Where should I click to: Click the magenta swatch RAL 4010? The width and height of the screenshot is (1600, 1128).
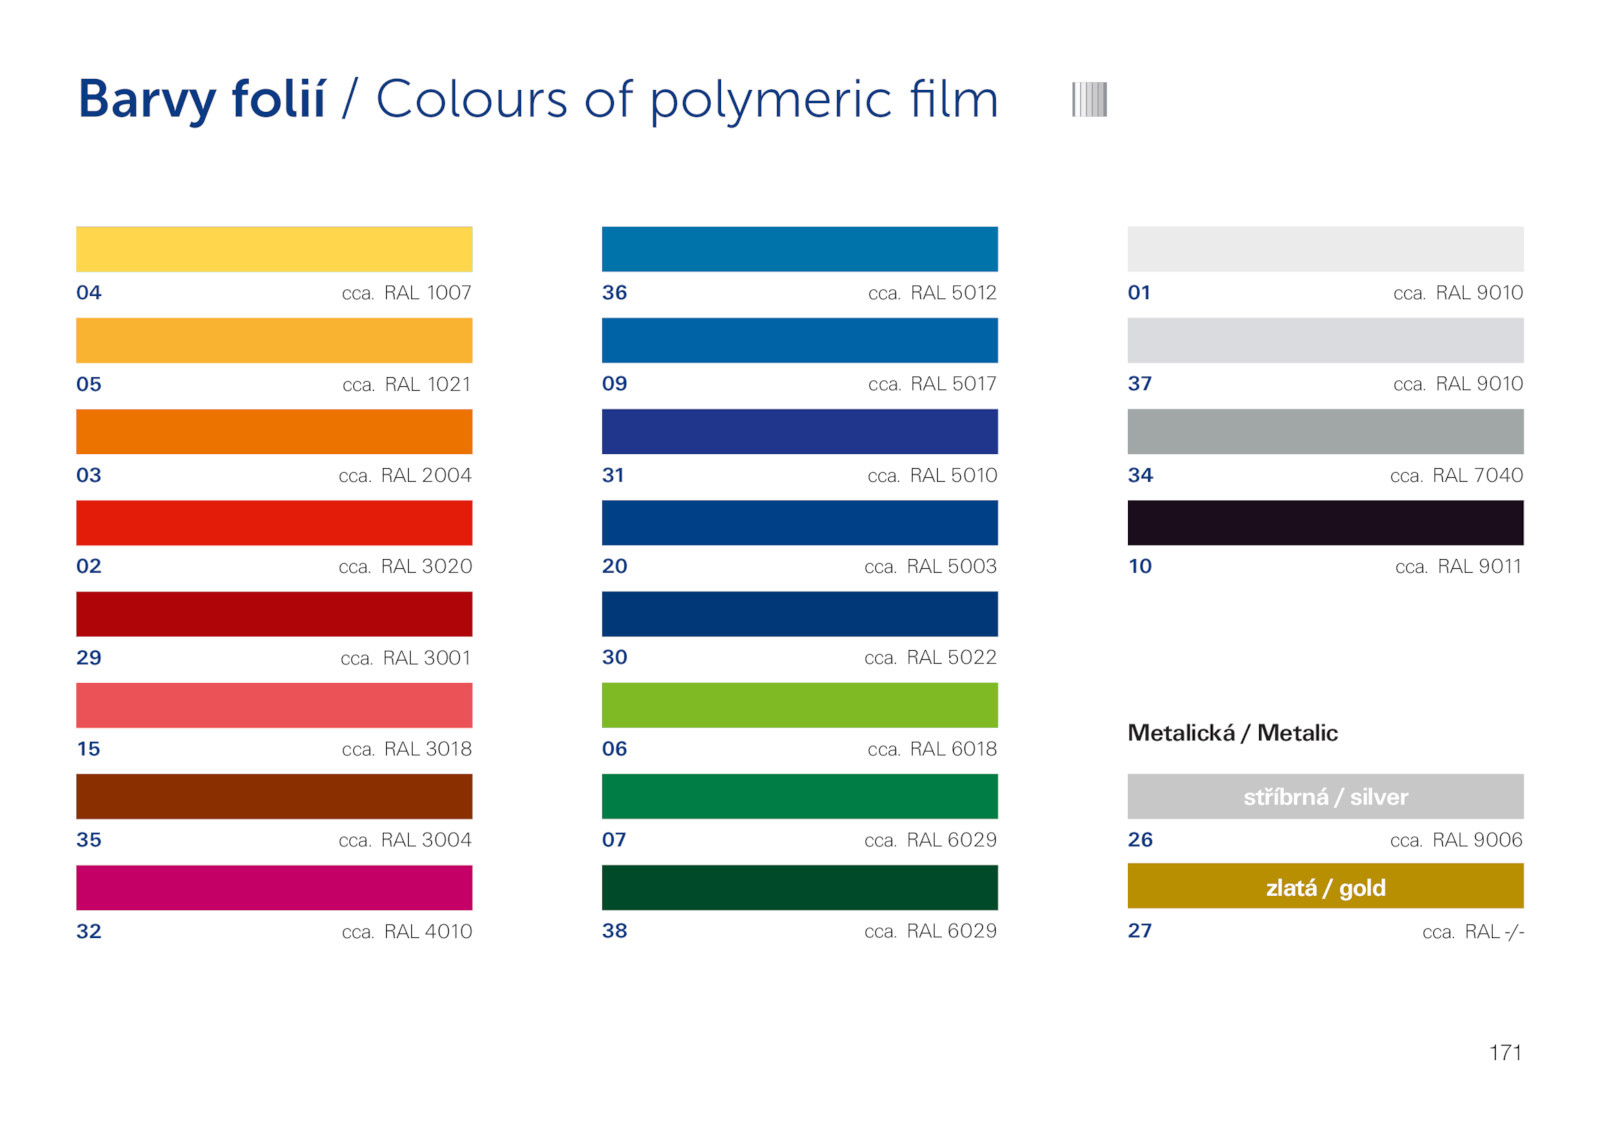(274, 887)
